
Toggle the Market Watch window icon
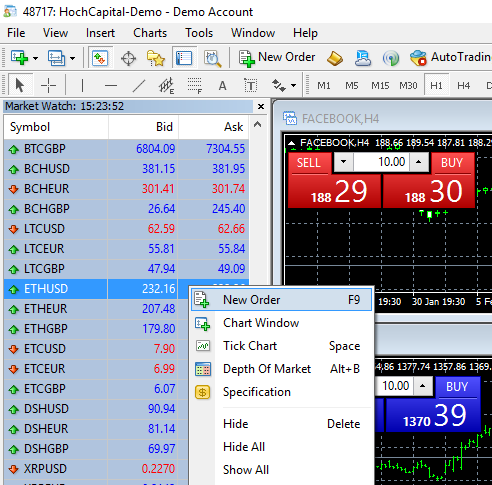coord(100,58)
